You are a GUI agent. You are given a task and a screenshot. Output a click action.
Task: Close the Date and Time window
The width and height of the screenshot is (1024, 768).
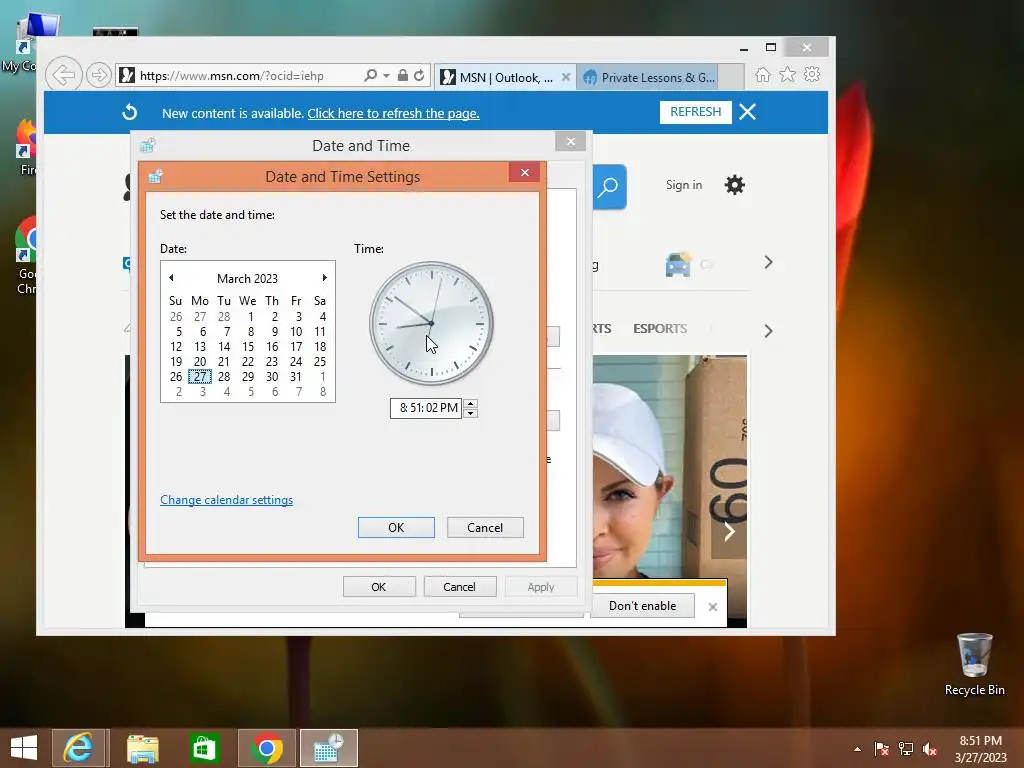click(x=571, y=141)
